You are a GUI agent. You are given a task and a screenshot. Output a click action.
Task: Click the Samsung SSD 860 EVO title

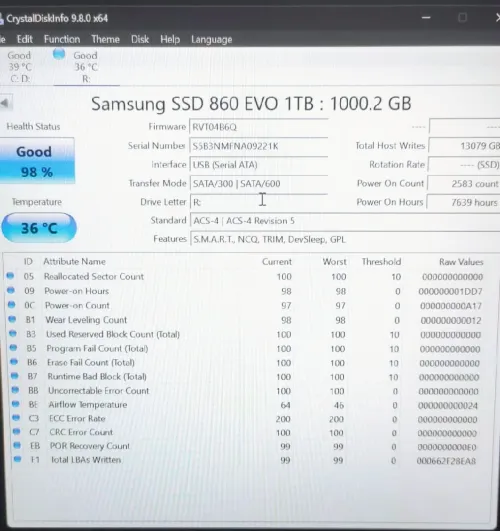pos(251,104)
